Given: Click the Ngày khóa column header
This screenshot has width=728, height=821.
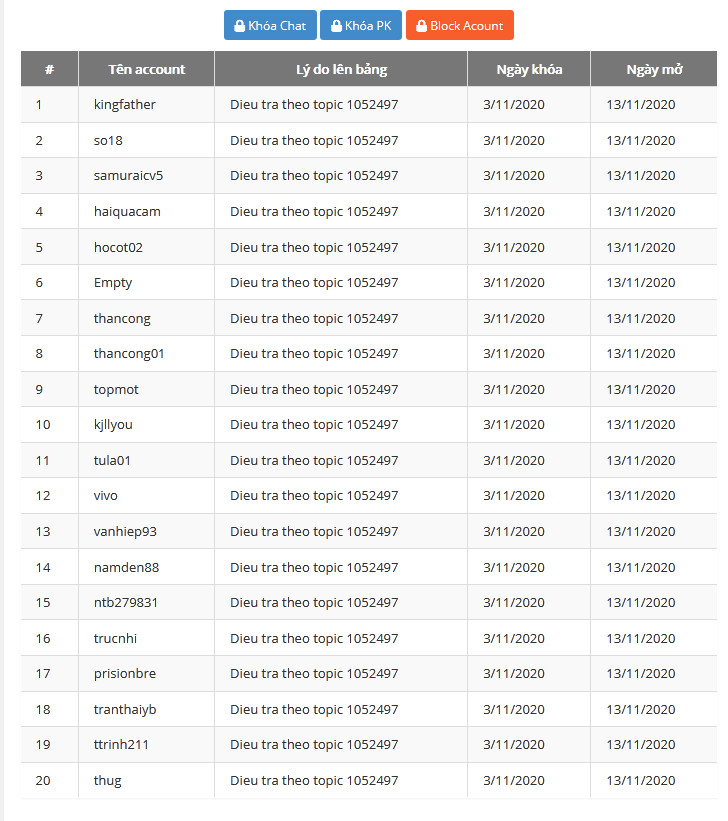Looking at the screenshot, I should pyautogui.click(x=529, y=69).
